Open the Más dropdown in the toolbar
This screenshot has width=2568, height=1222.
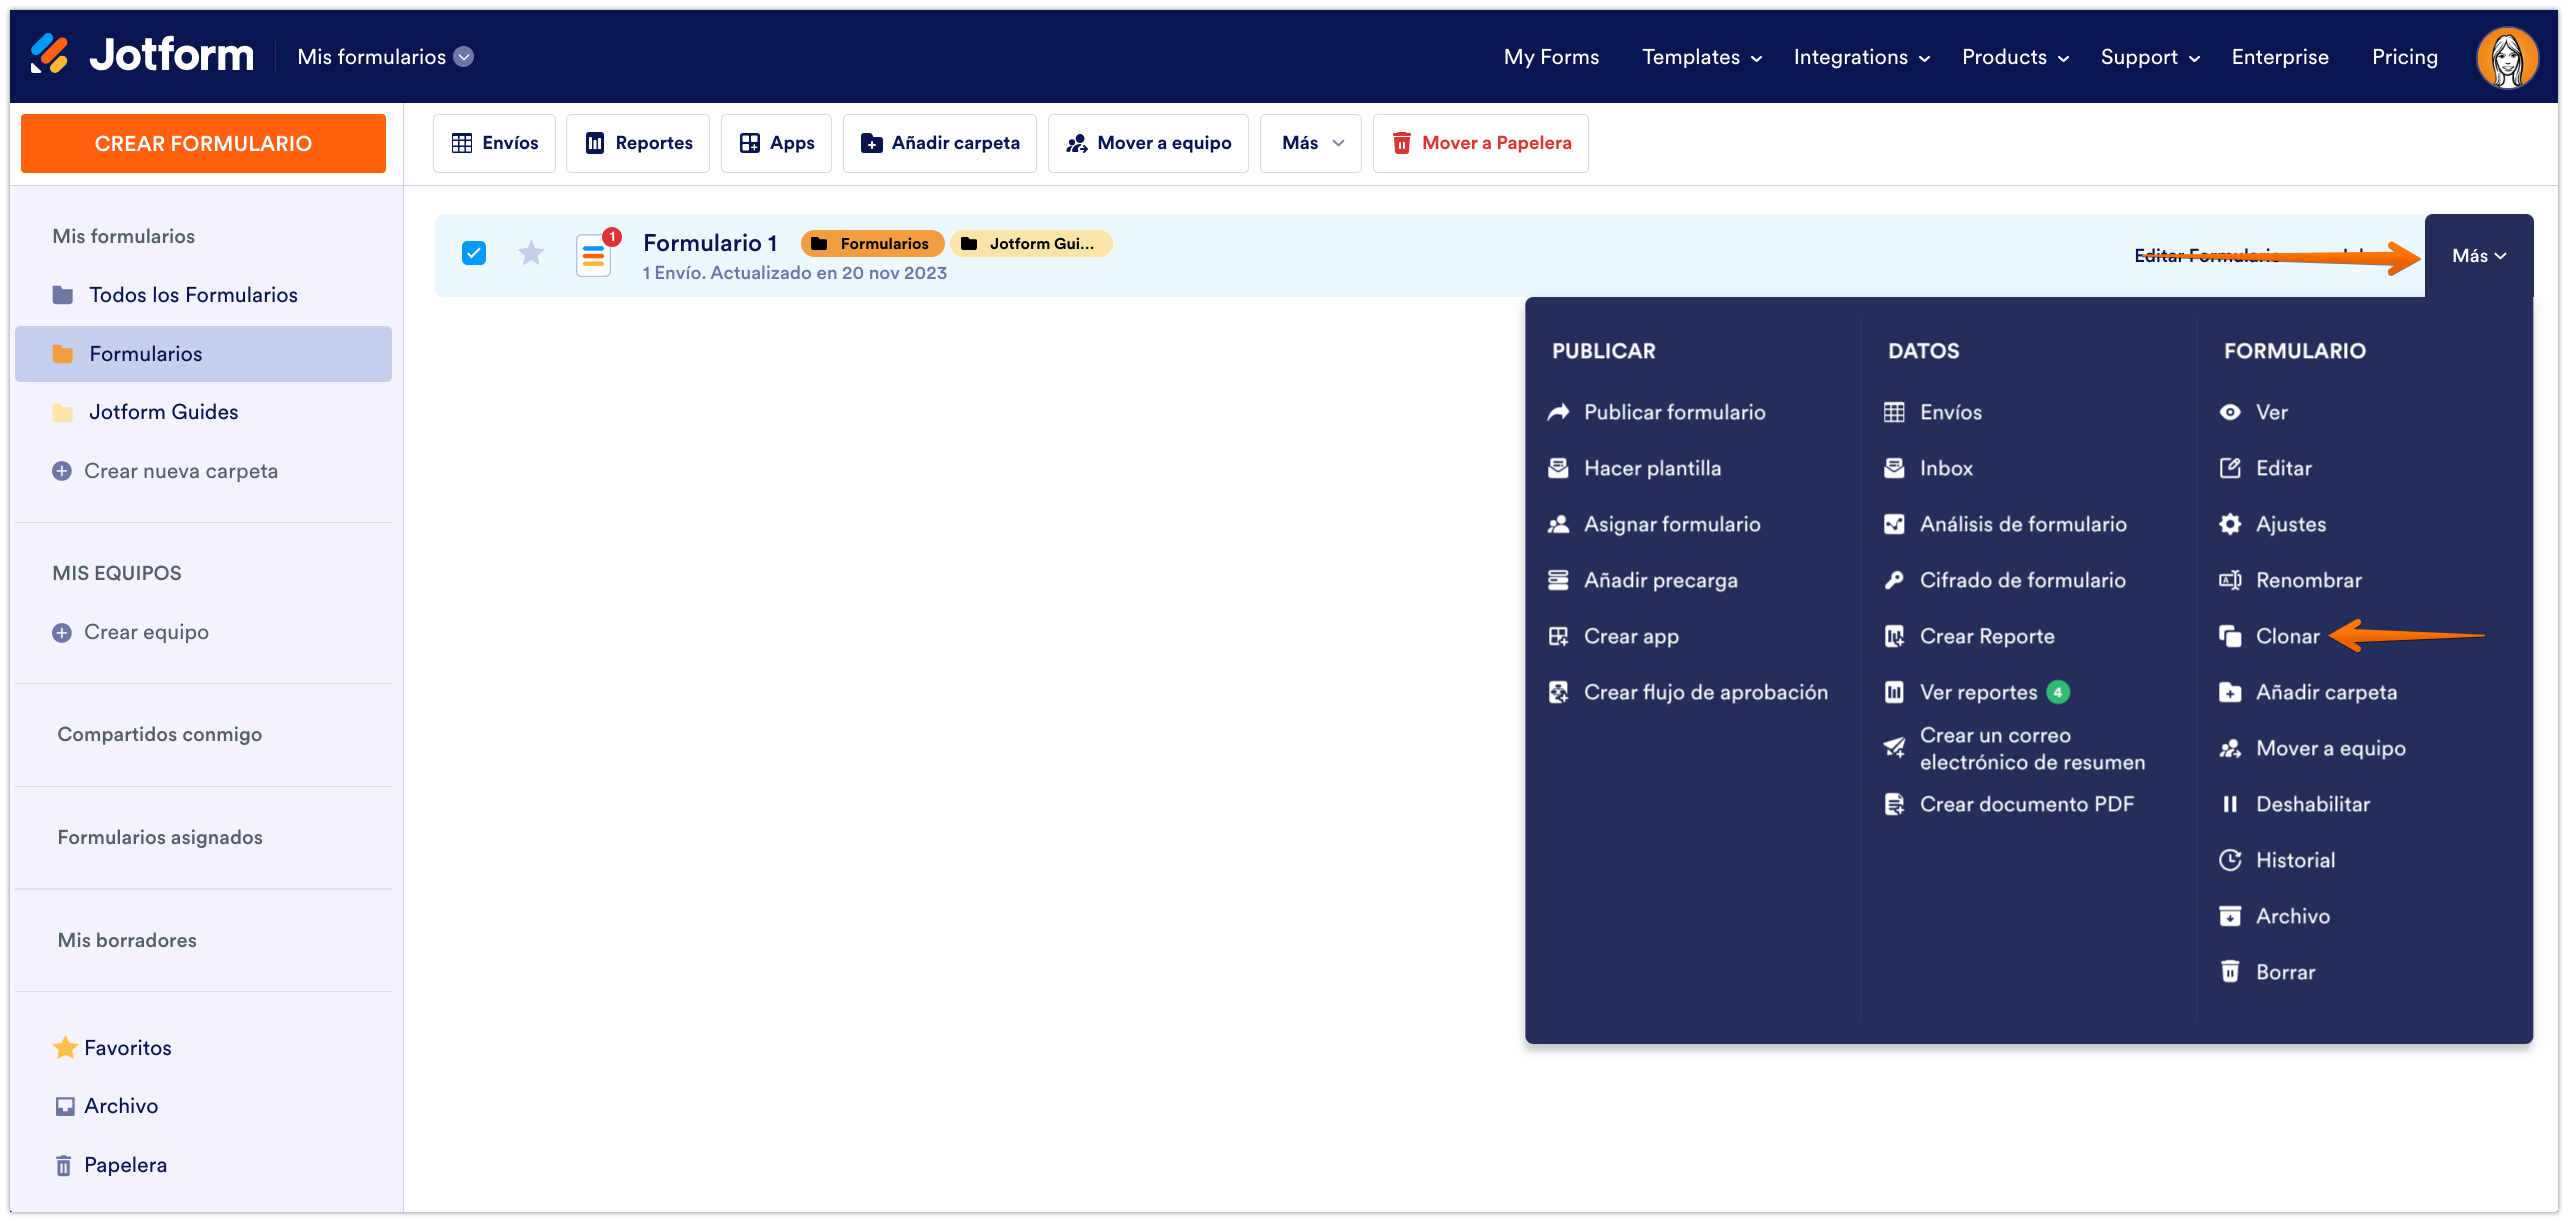coord(1310,143)
